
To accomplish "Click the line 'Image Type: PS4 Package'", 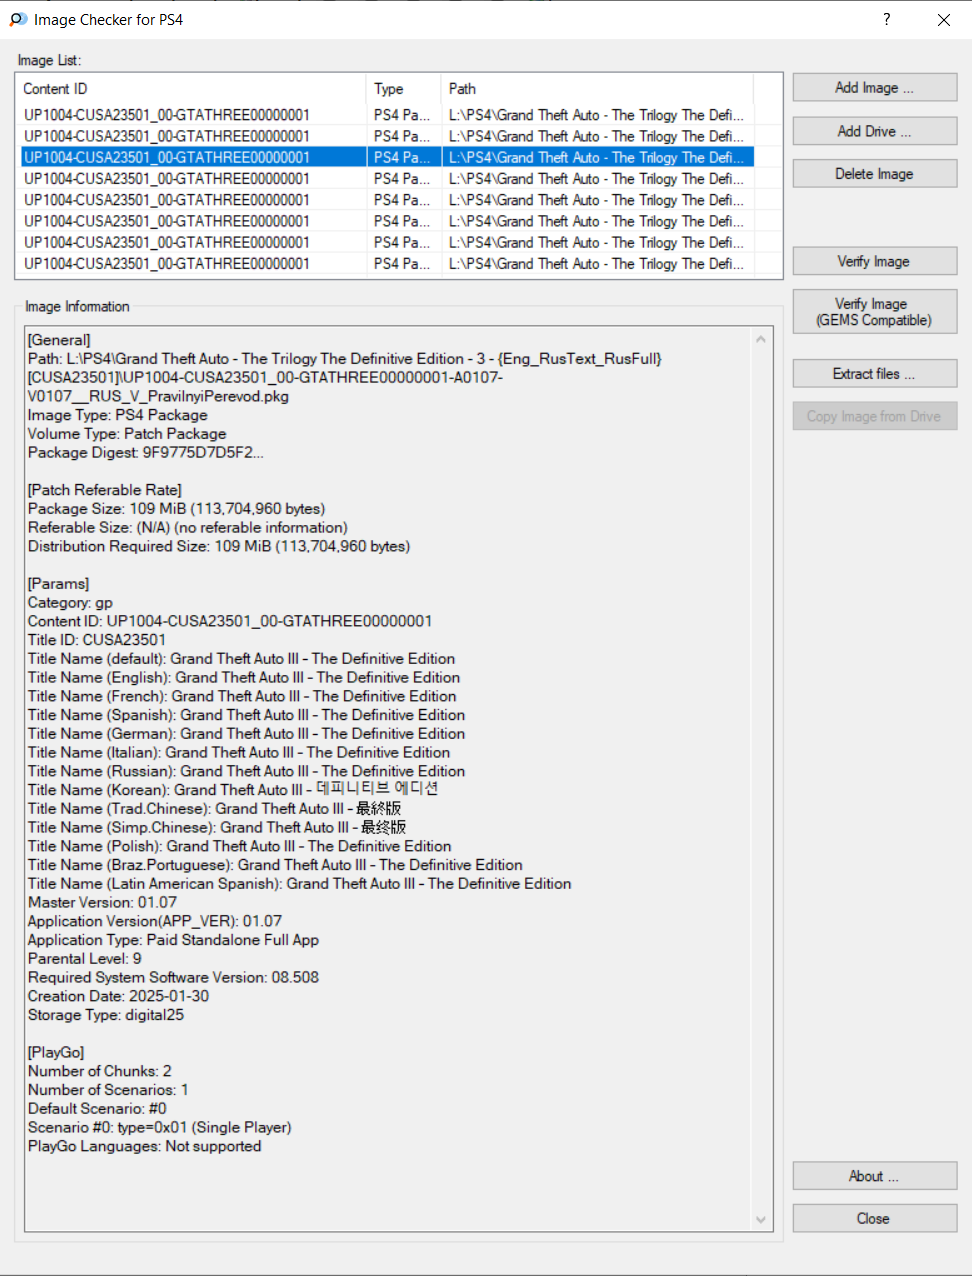I will tap(118, 415).
